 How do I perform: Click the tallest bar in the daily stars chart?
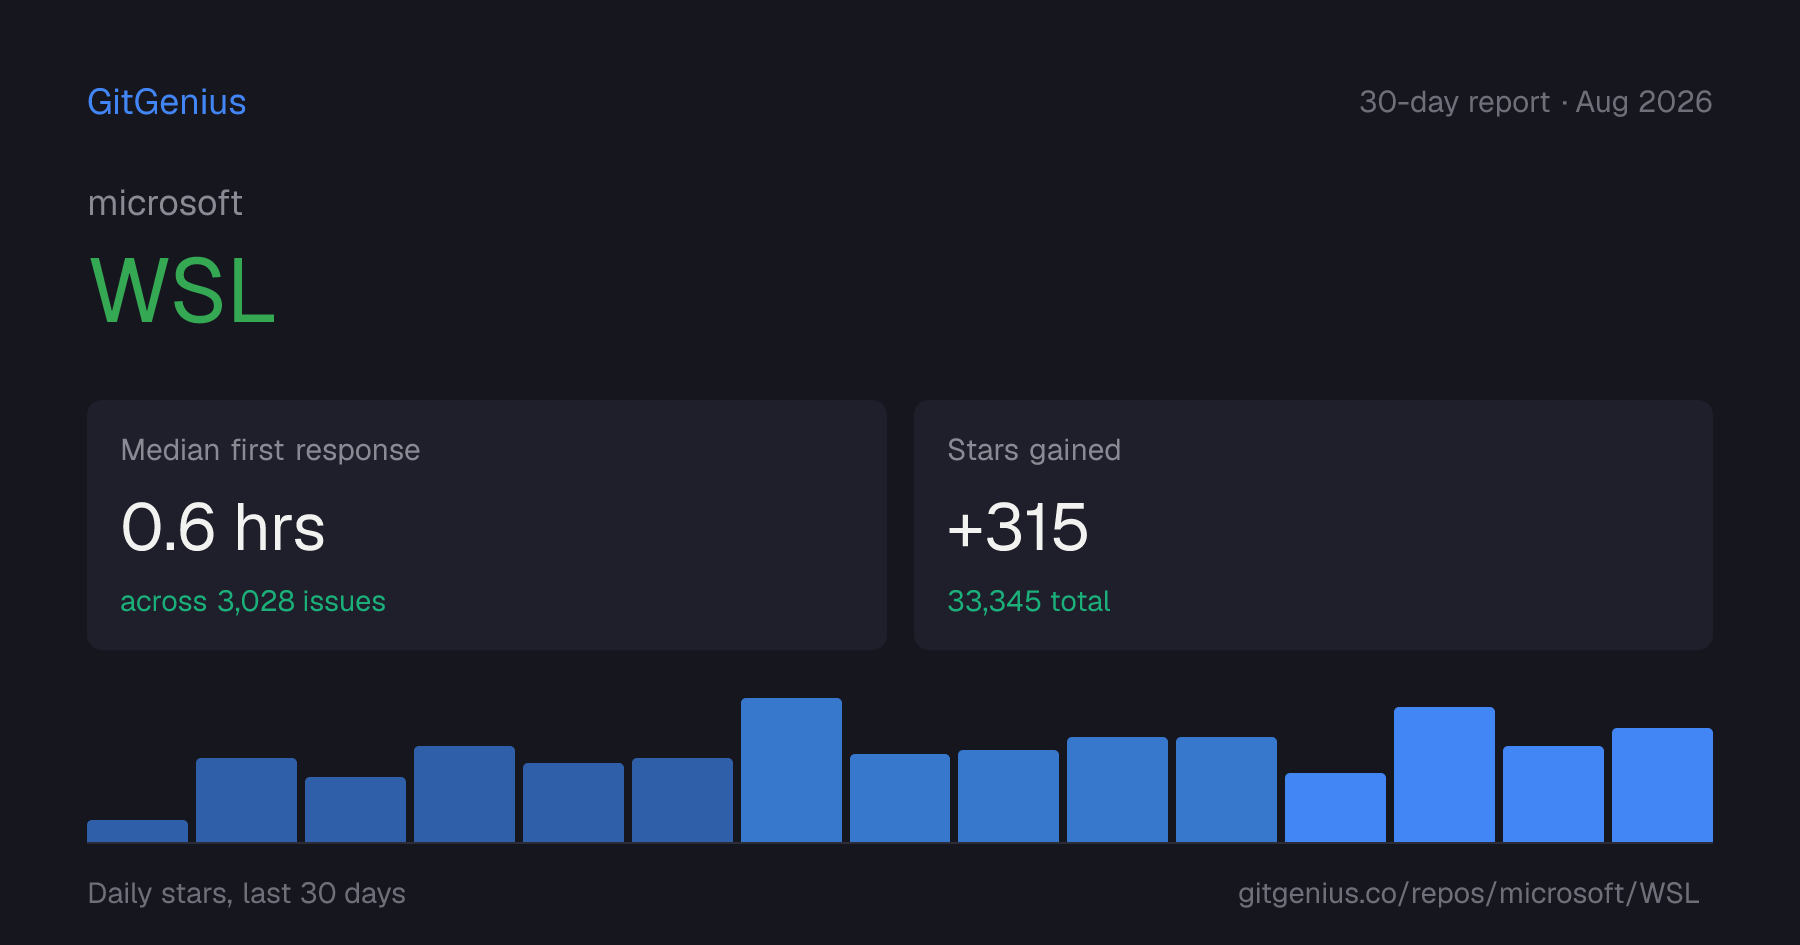(791, 770)
